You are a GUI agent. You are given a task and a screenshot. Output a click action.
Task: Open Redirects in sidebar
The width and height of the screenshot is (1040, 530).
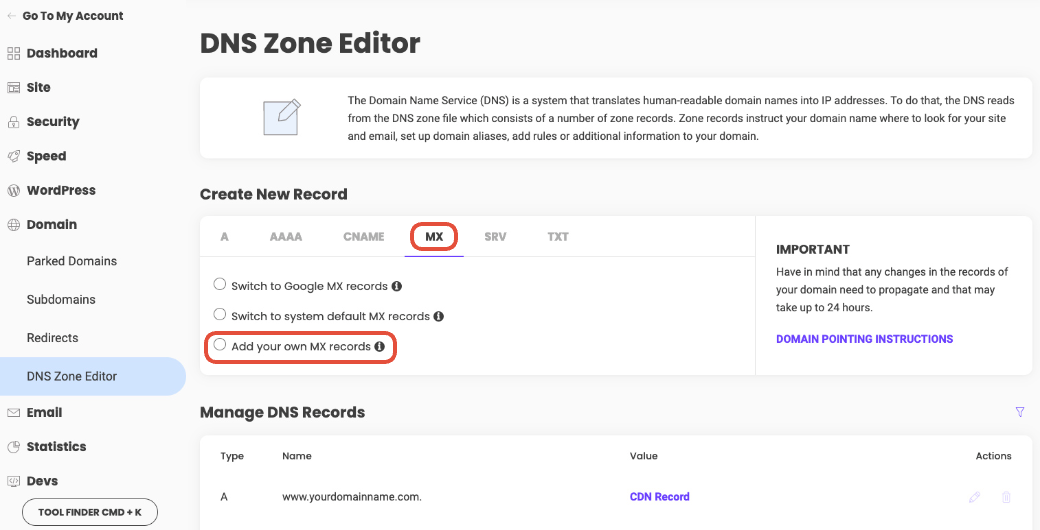pyautogui.click(x=52, y=338)
